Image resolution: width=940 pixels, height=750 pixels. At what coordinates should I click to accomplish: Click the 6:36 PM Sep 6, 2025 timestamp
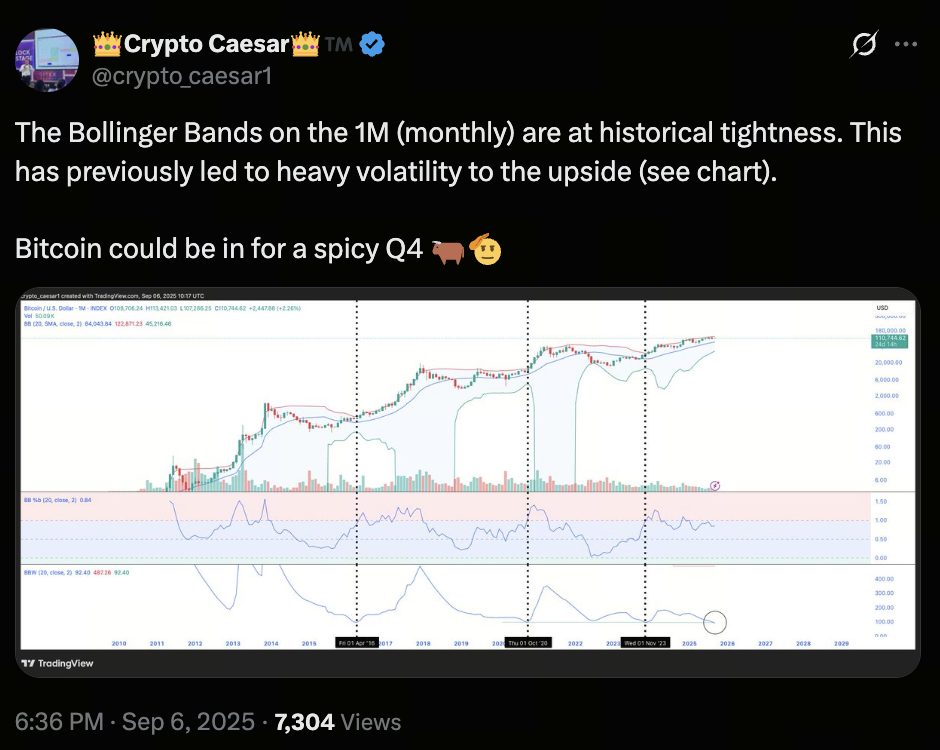click(135, 722)
